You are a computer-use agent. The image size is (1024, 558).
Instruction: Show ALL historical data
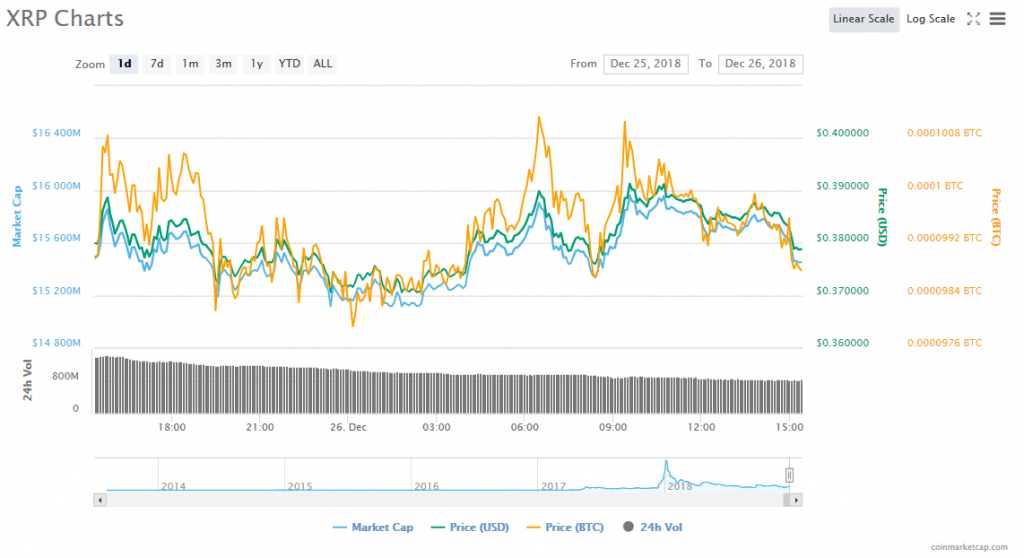(x=322, y=64)
